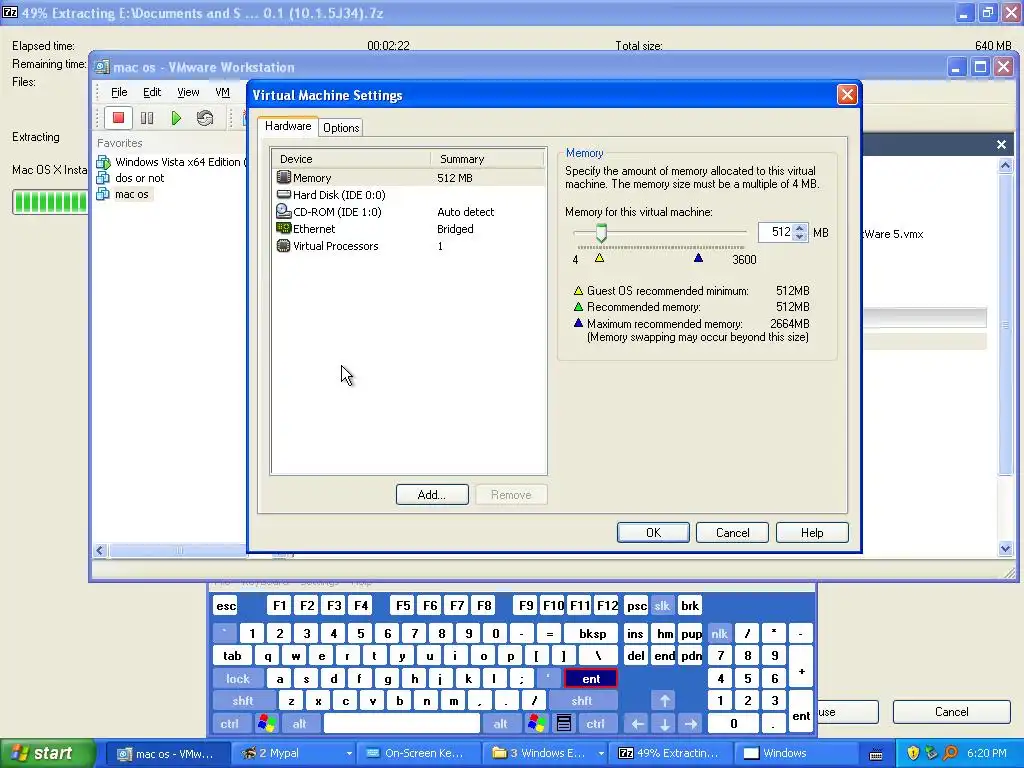The height and width of the screenshot is (768, 1024).
Task: Open the View menu in VMware
Action: click(188, 92)
